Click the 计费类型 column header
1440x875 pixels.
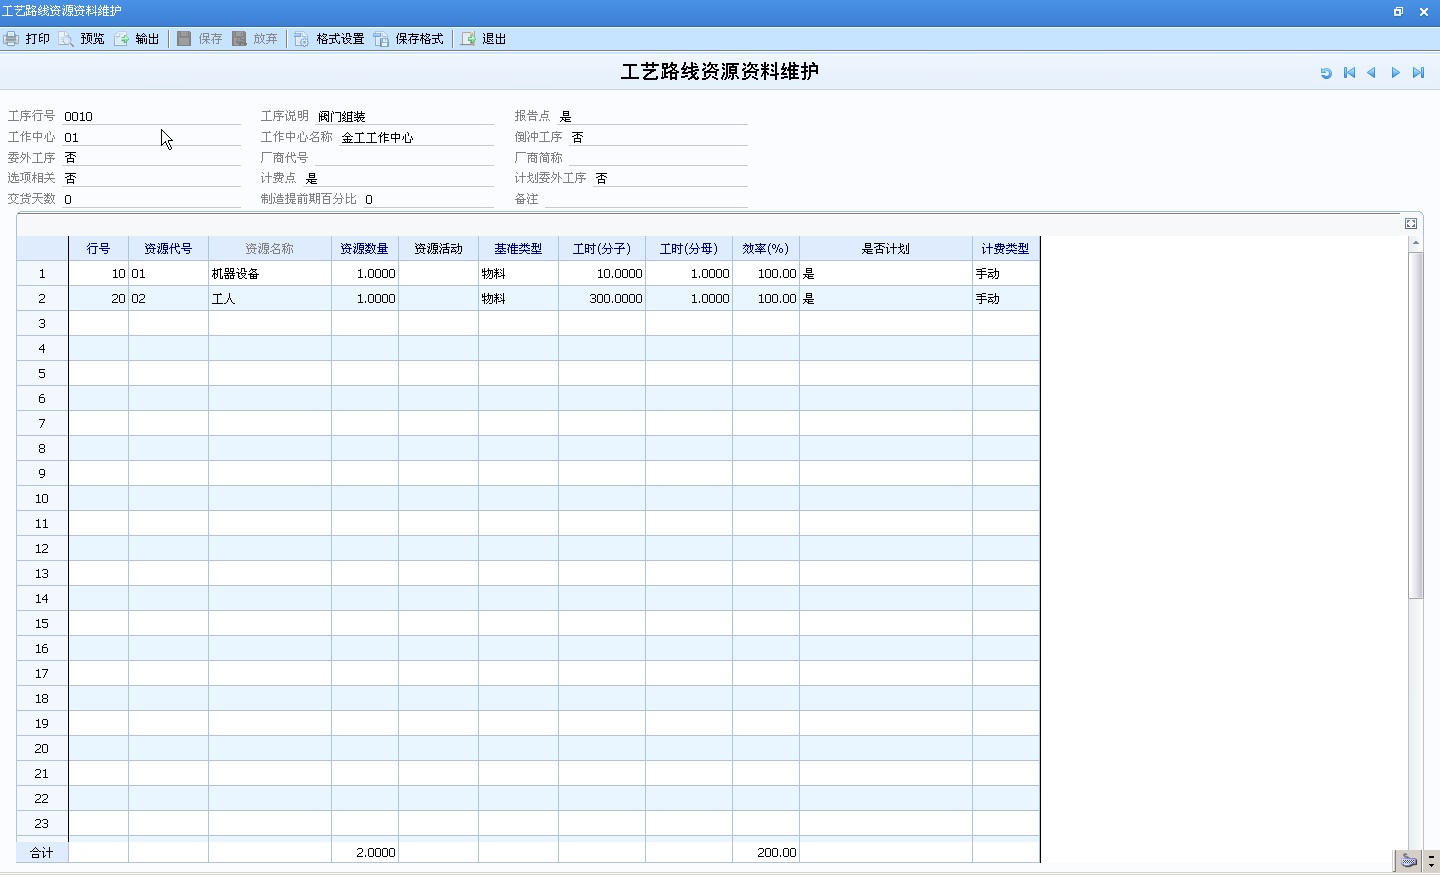coord(1006,249)
